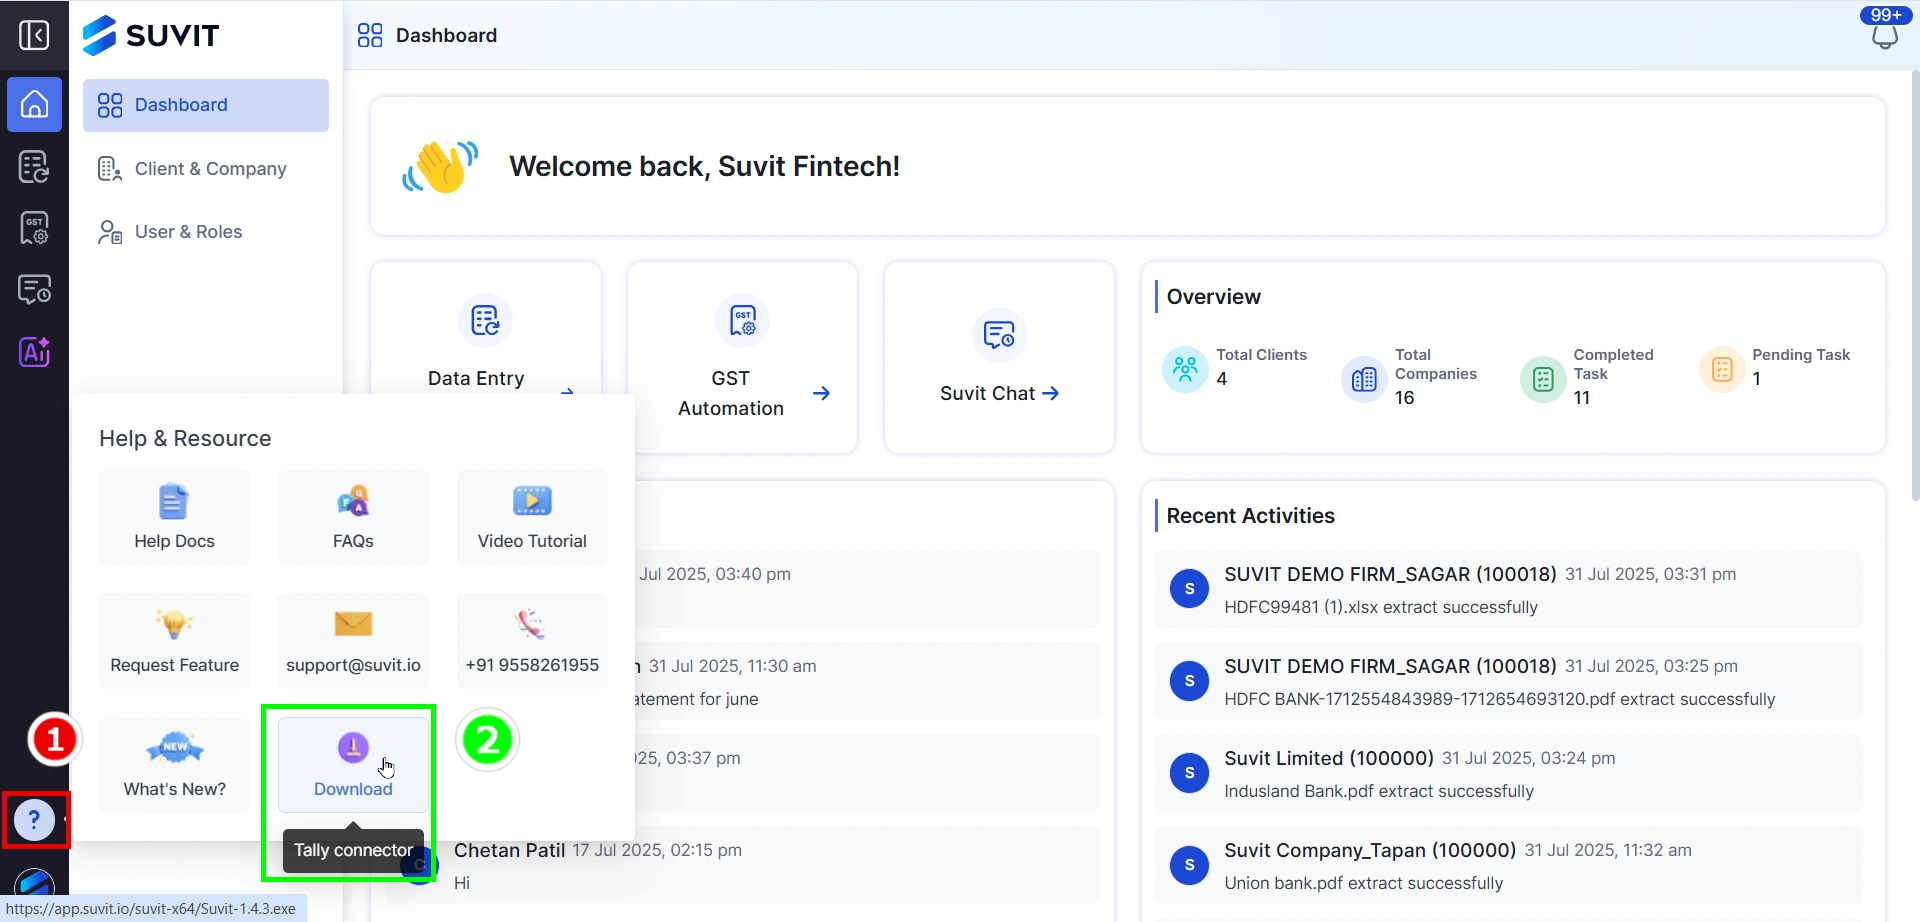
Task: Click the page vertical scrollbar
Action: 1914,300
